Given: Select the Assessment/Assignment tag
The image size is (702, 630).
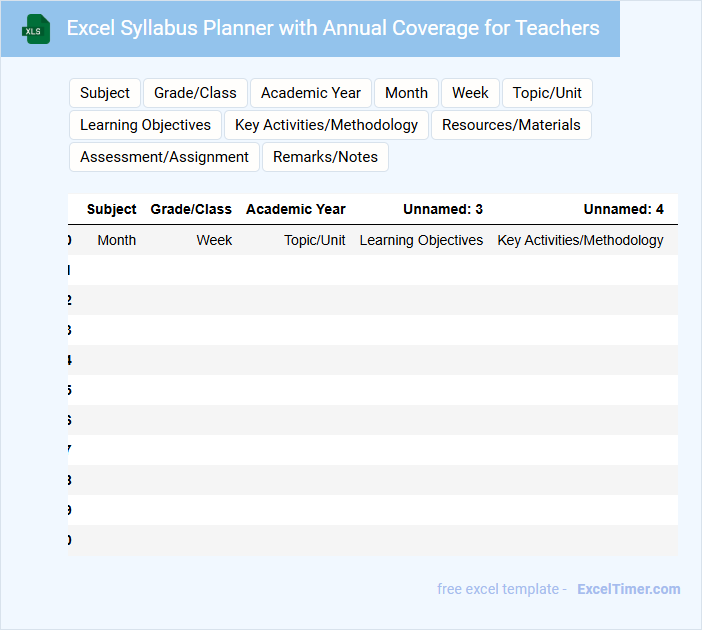Looking at the screenshot, I should [x=164, y=157].
